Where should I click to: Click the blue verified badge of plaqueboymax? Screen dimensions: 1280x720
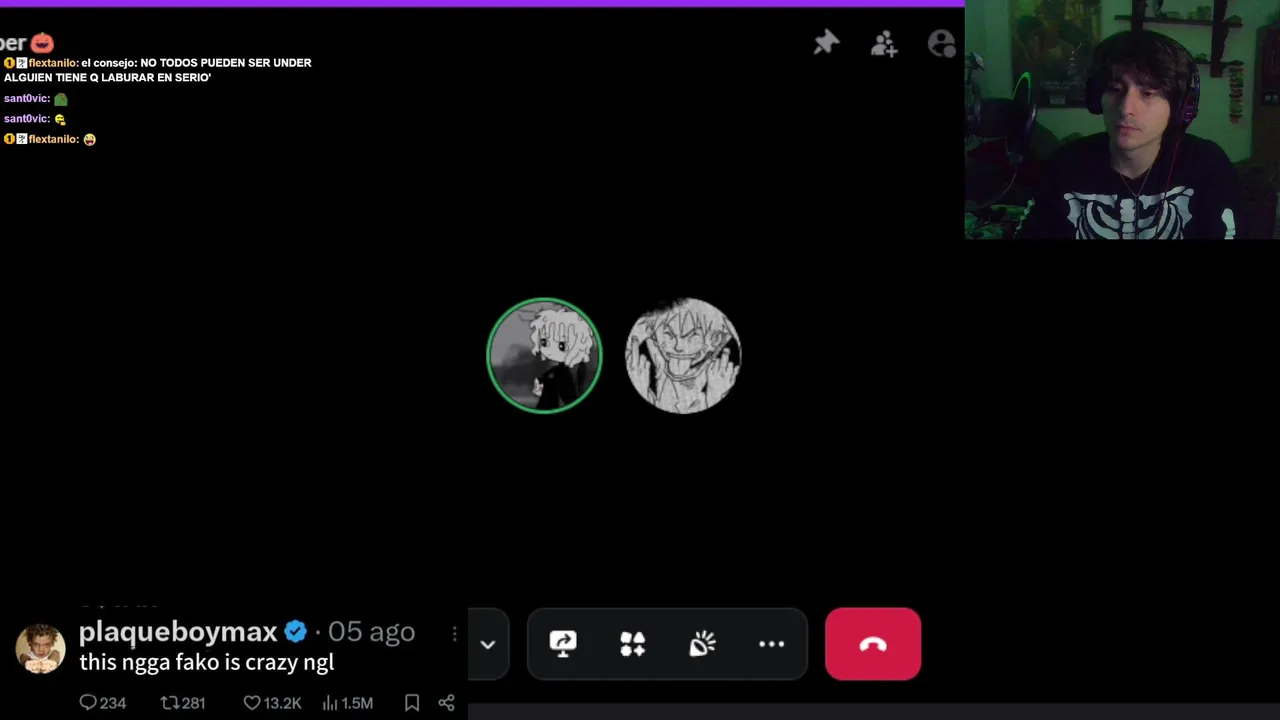[x=296, y=632]
